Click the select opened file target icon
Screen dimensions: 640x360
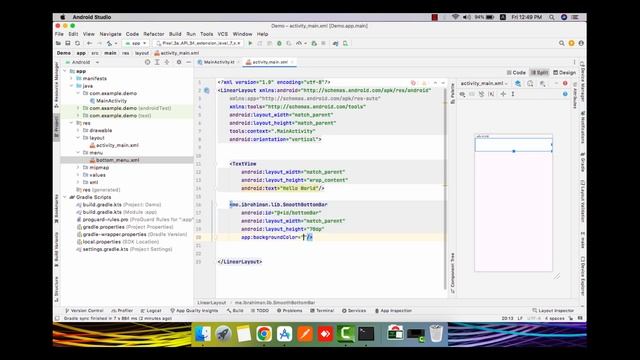coord(147,62)
